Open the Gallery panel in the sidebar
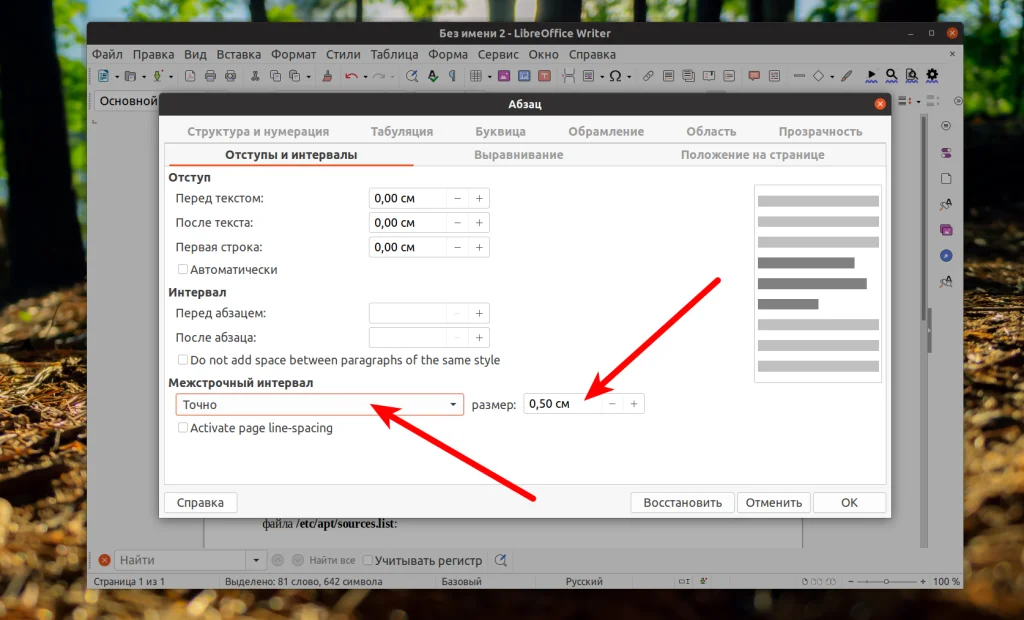Screen dimensions: 1024x620 point(945,229)
